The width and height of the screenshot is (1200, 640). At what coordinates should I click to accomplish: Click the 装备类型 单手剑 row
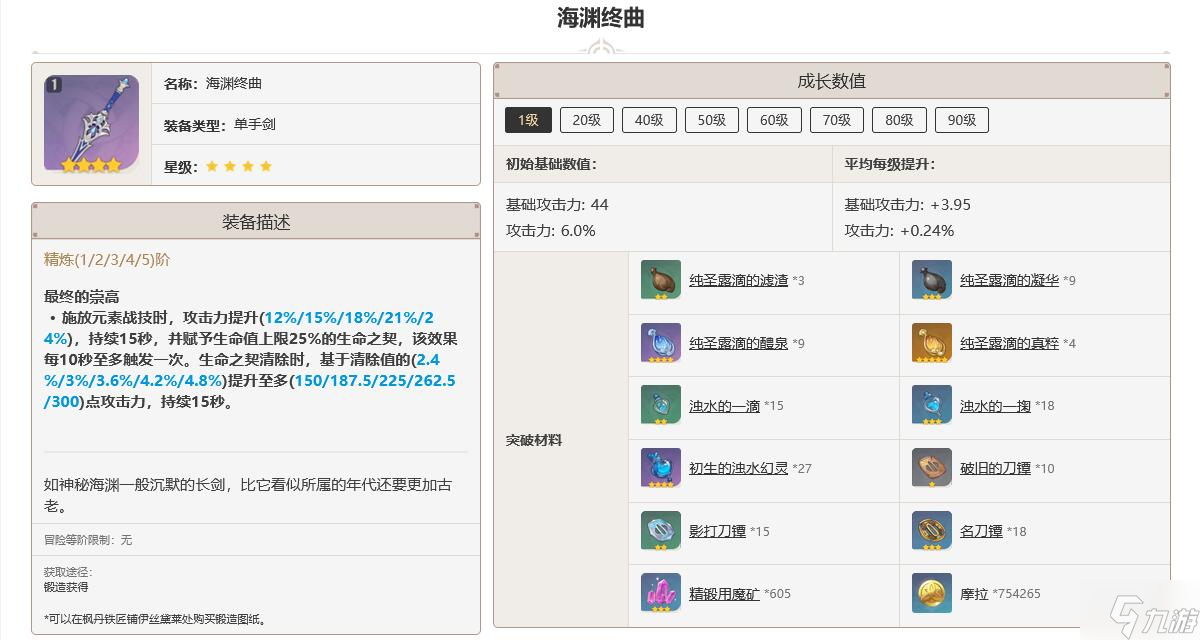[x=316, y=125]
